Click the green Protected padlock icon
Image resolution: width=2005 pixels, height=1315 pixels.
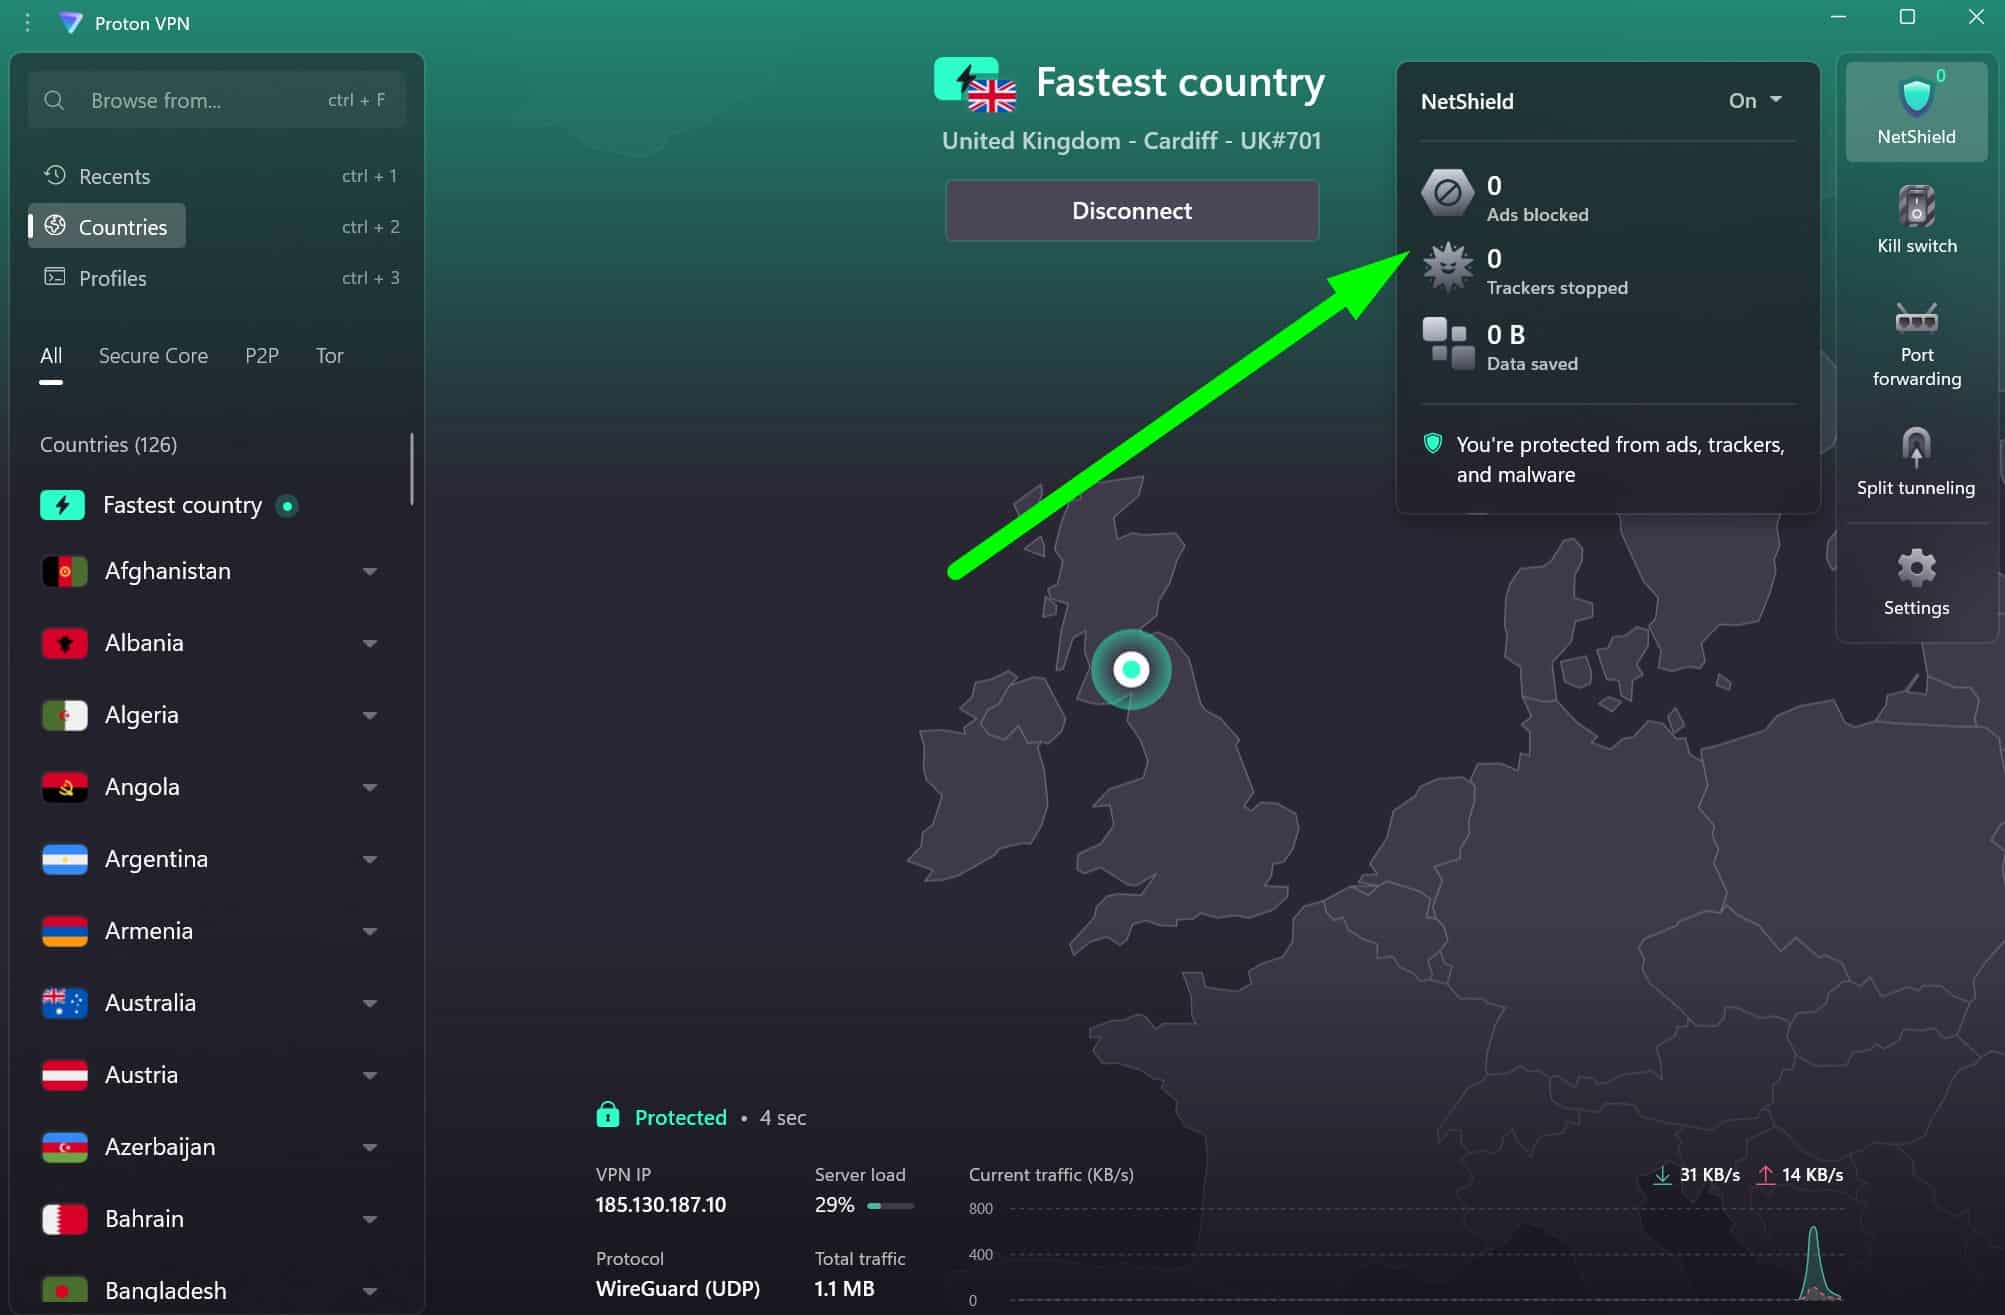608,1114
